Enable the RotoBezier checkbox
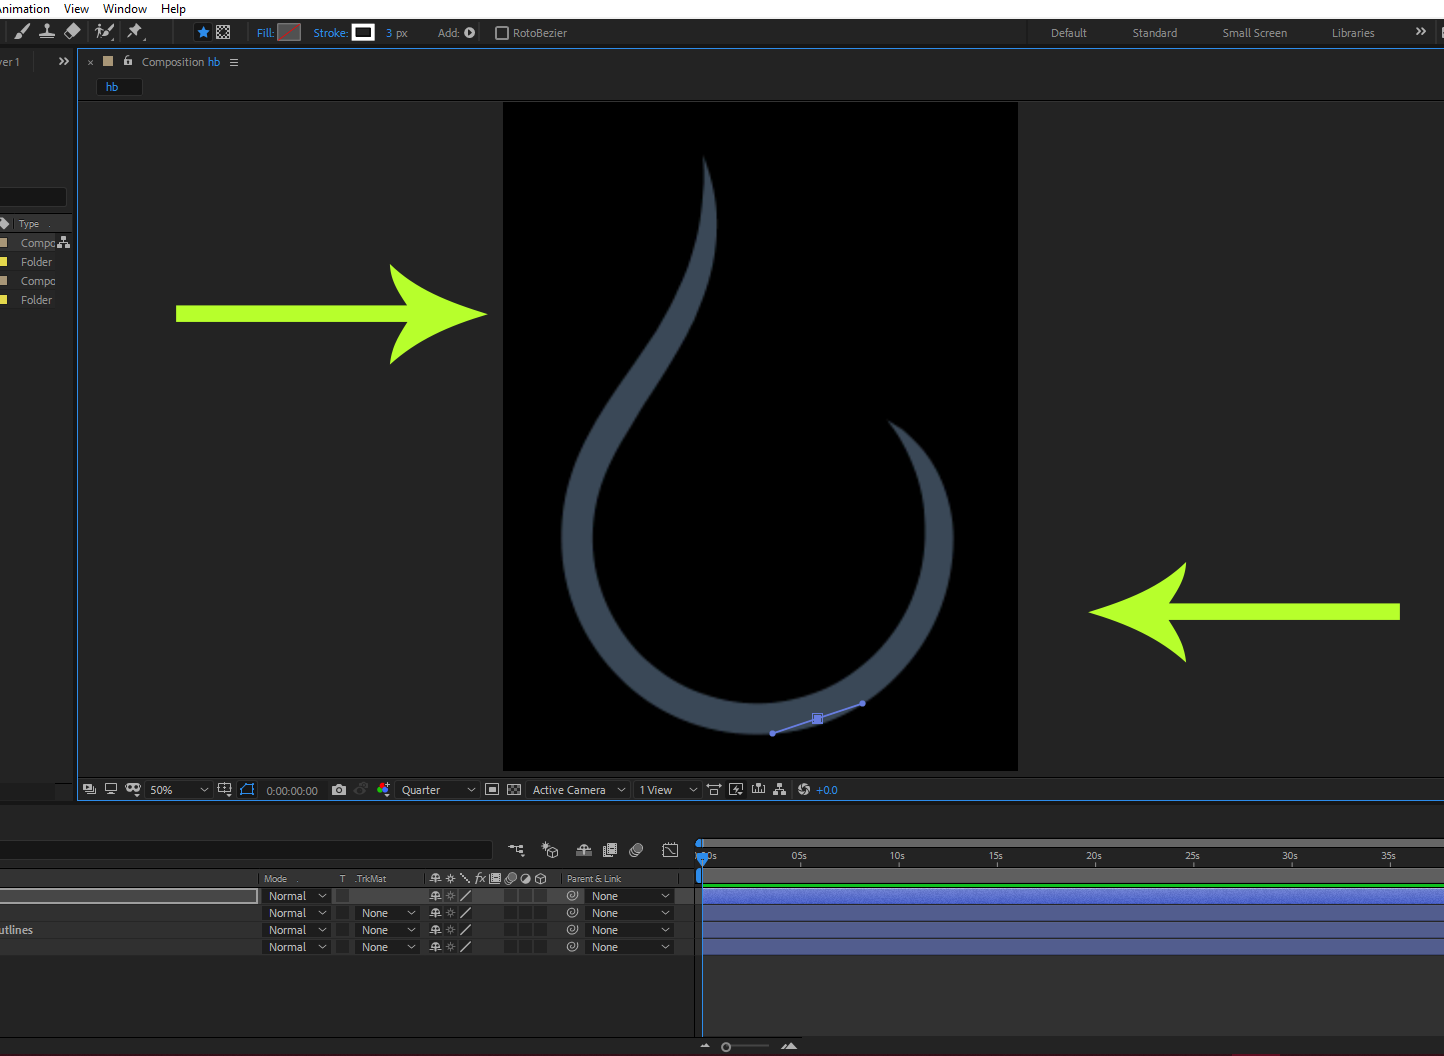The height and width of the screenshot is (1056, 1444). point(501,32)
